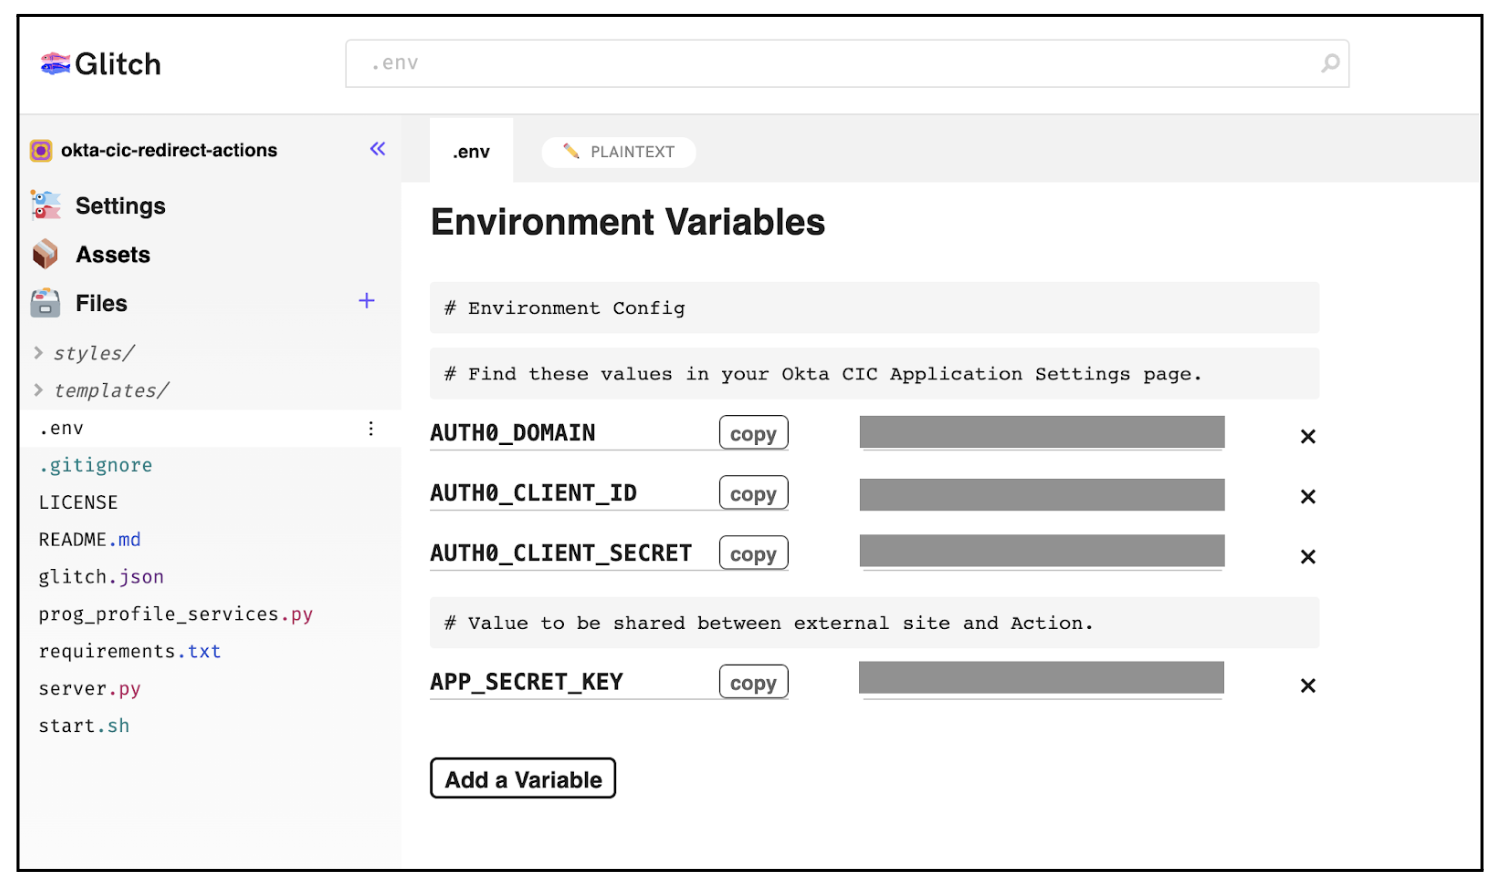Image resolution: width=1508 pixels, height=894 pixels.
Task: Delete the AUTH0_CLIENT_SECRET variable
Action: click(x=1307, y=556)
